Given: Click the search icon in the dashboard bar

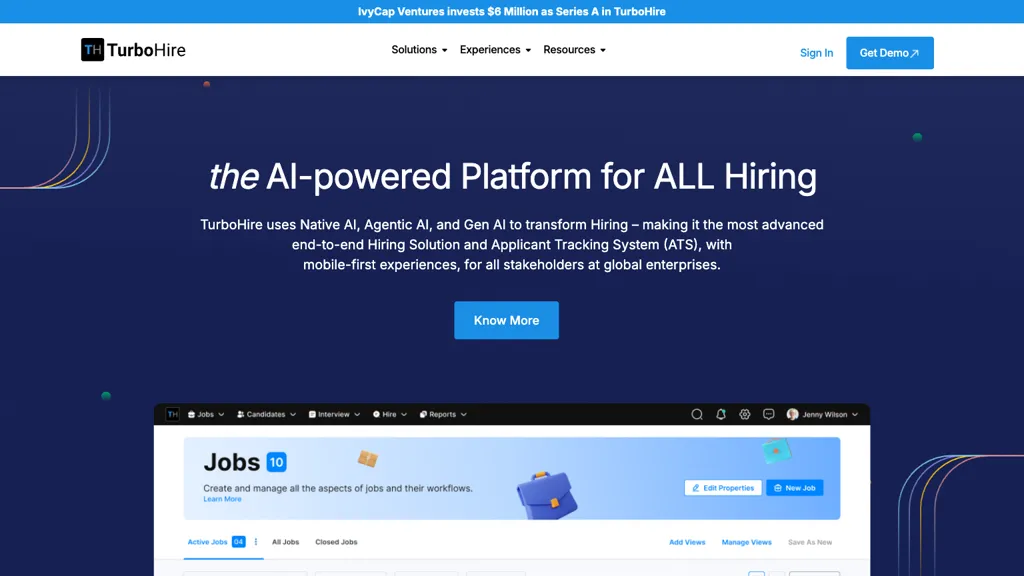Looking at the screenshot, I should click(697, 414).
